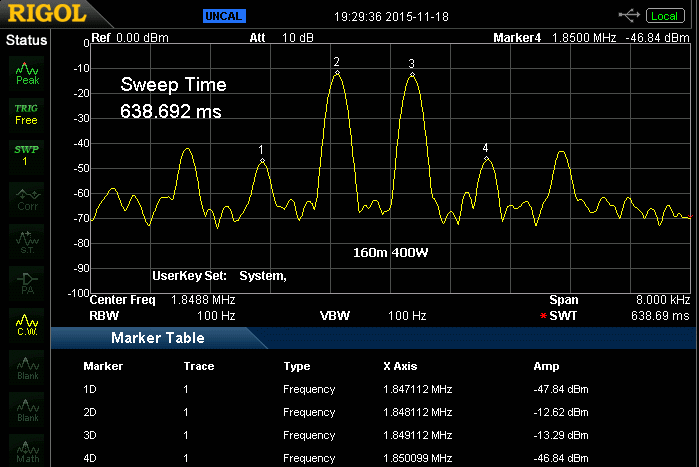Select marker 2 peak on the trace

pyautogui.click(x=337, y=71)
